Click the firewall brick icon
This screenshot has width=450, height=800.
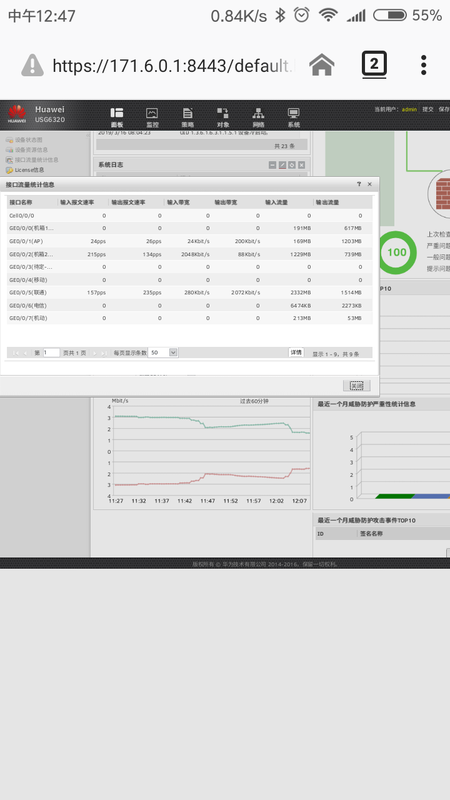[x=441, y=193]
